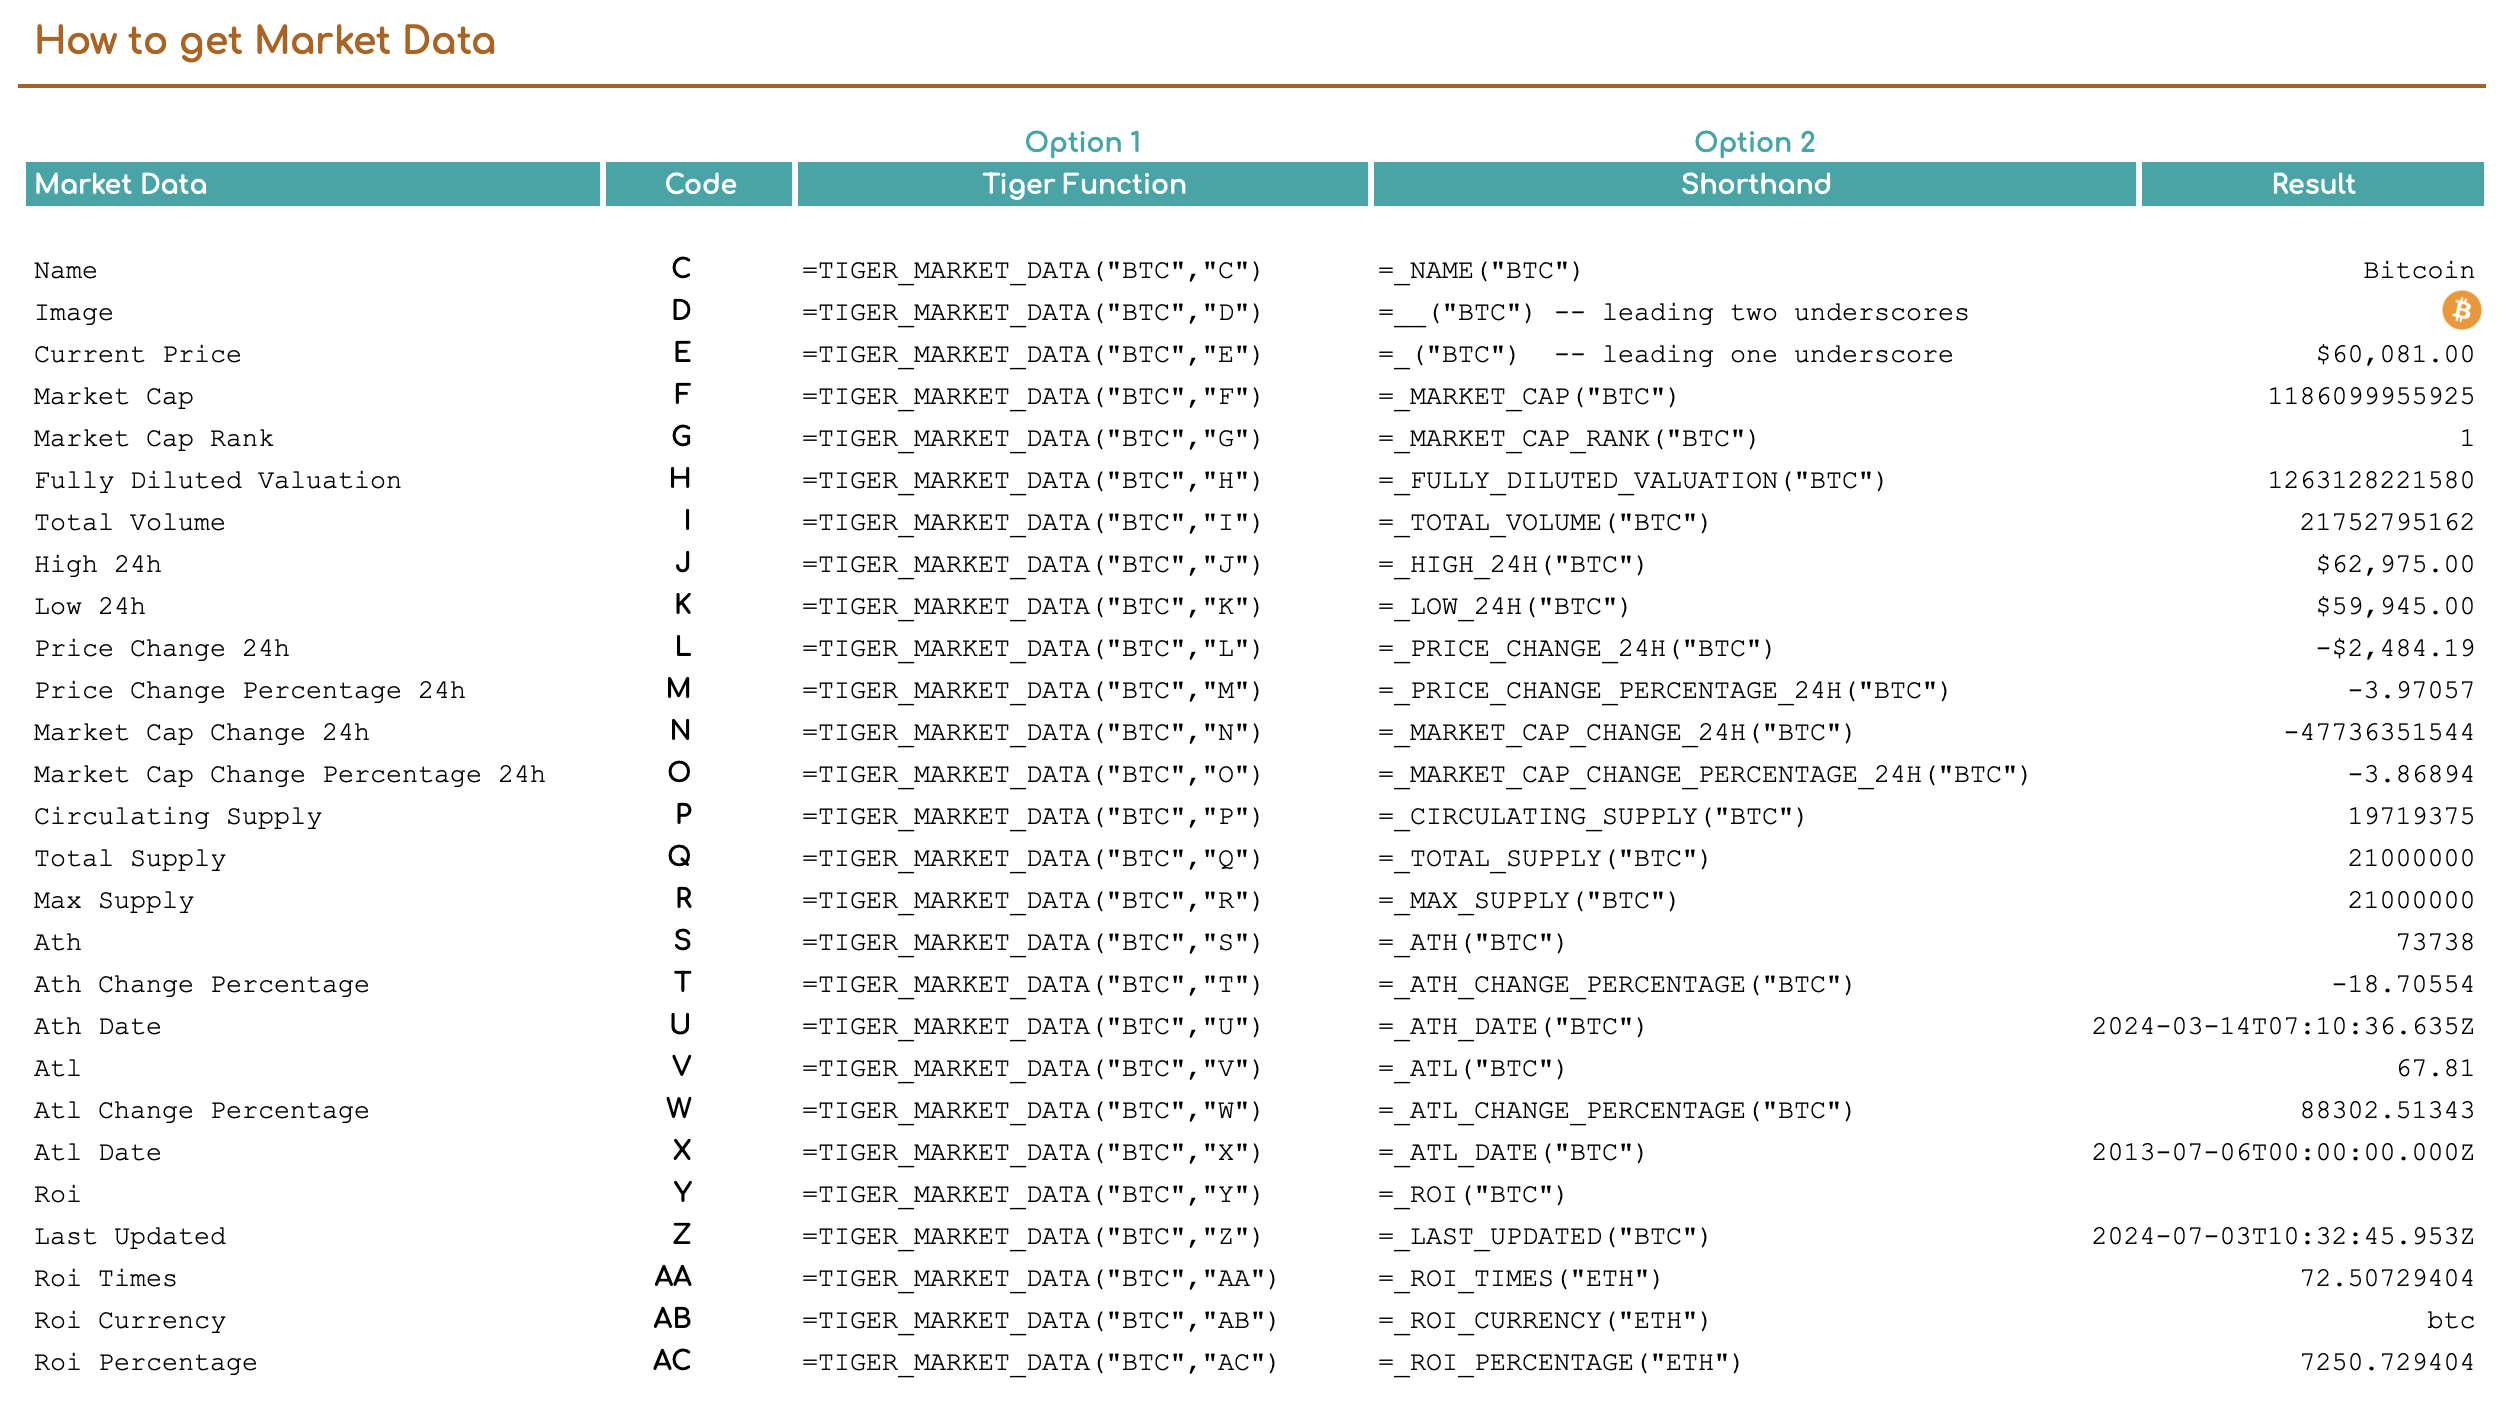This screenshot has height=1402, width=2506.
Task: Select the -3.97057 percentage value
Action: pyautogui.click(x=2411, y=690)
